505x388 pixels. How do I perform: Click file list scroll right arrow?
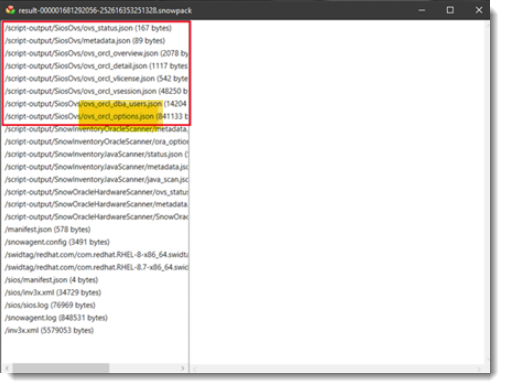tap(183, 368)
